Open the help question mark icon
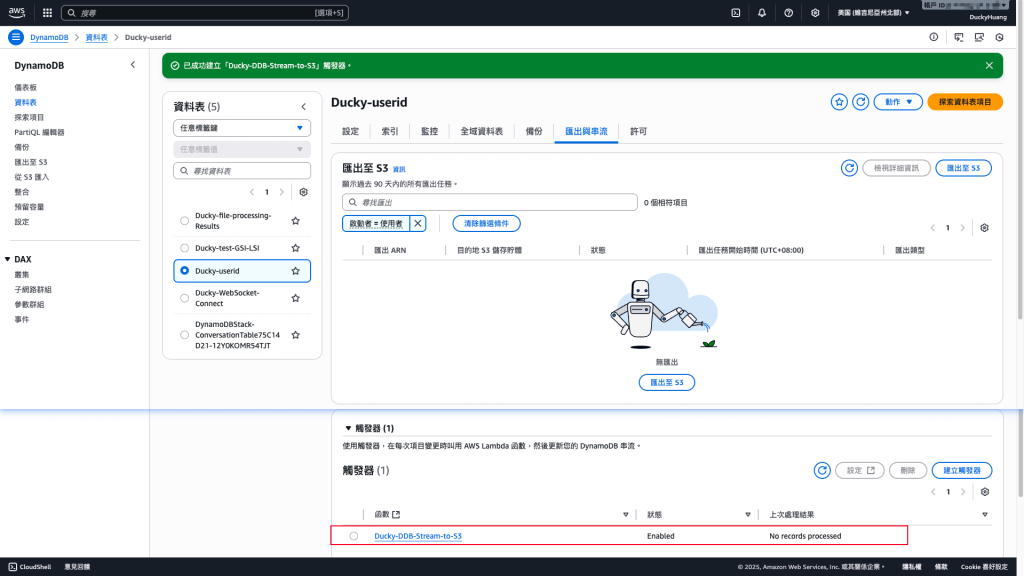The image size is (1024, 576). point(788,12)
